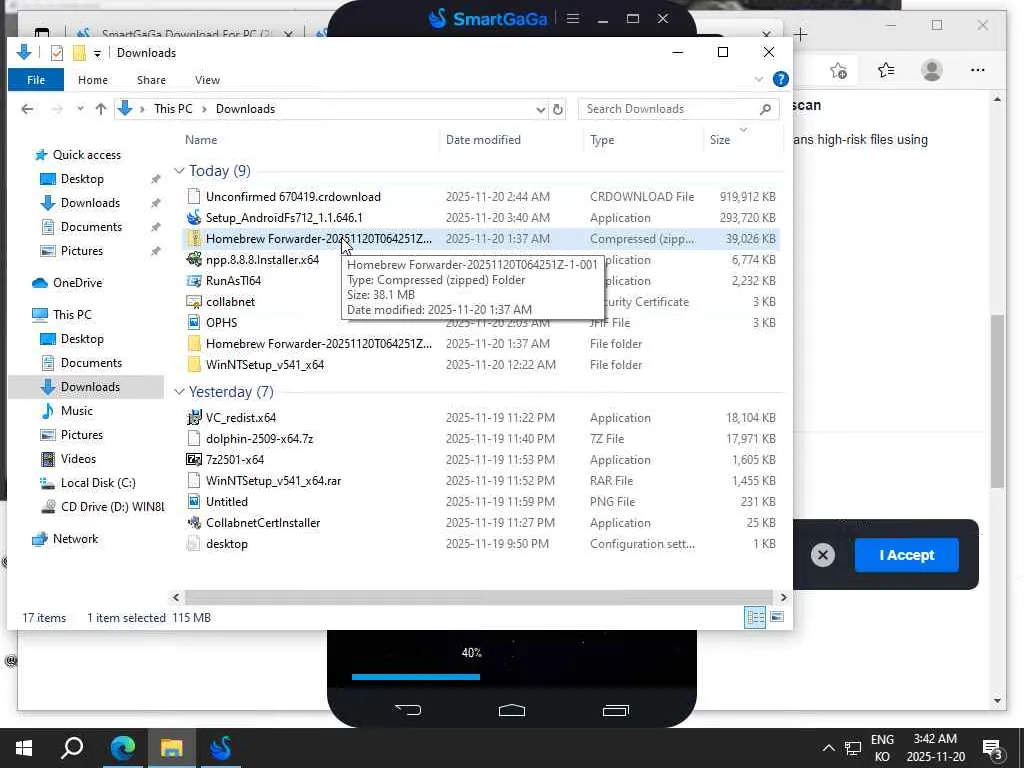Sort by Date modified column
1024x768 pixels.
tap(483, 140)
